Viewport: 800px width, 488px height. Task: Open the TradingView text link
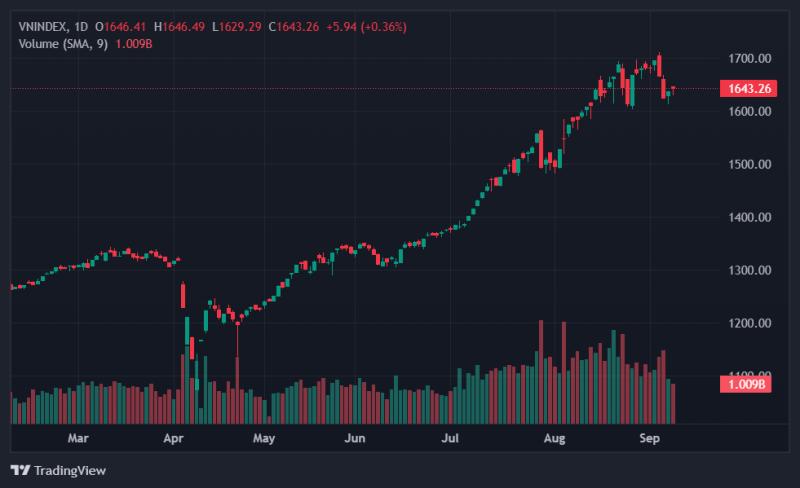(70, 470)
